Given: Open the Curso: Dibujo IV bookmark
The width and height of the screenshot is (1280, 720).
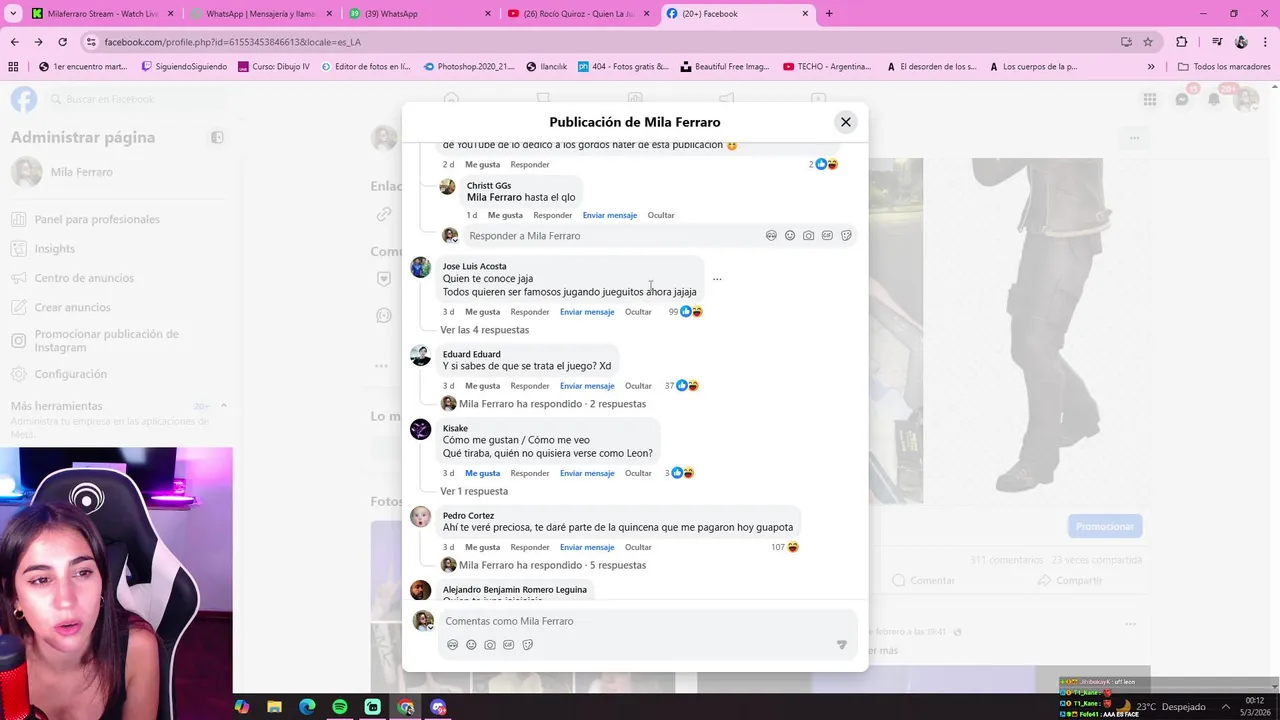Looking at the screenshot, I should click(274, 67).
